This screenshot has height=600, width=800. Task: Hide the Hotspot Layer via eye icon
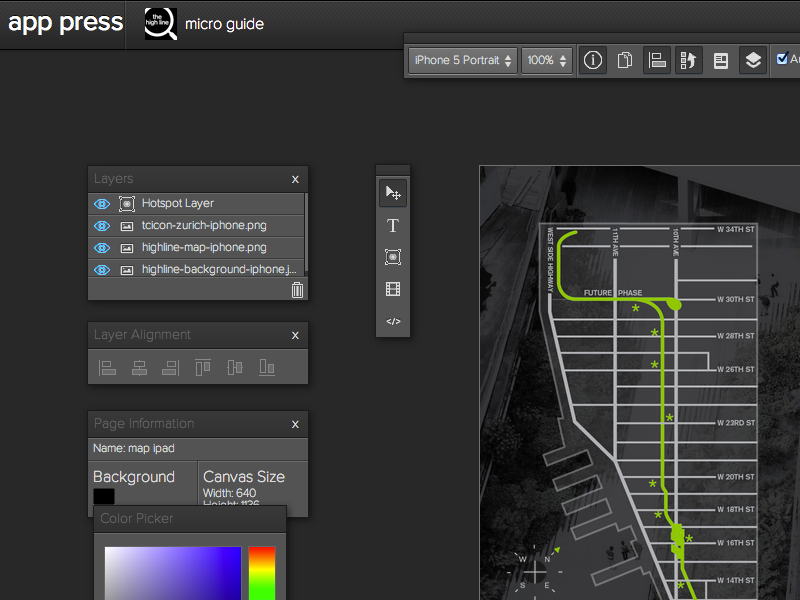[x=101, y=203]
